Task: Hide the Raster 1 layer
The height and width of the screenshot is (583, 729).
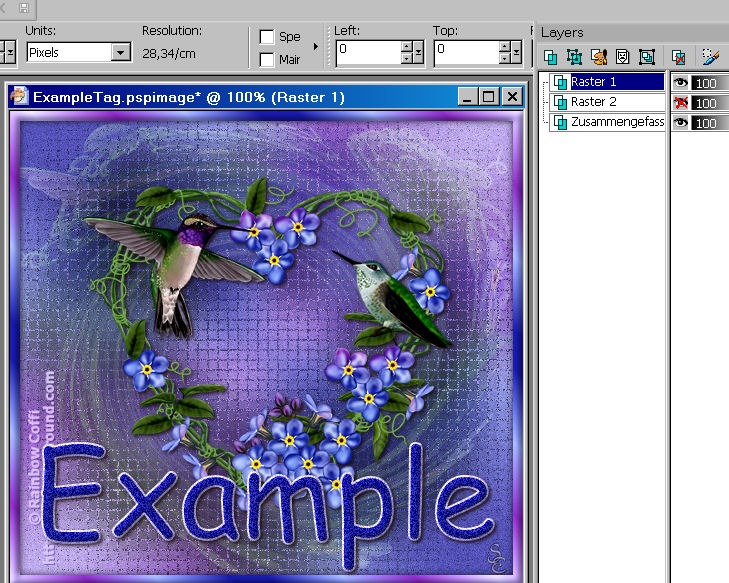Action: (x=681, y=83)
